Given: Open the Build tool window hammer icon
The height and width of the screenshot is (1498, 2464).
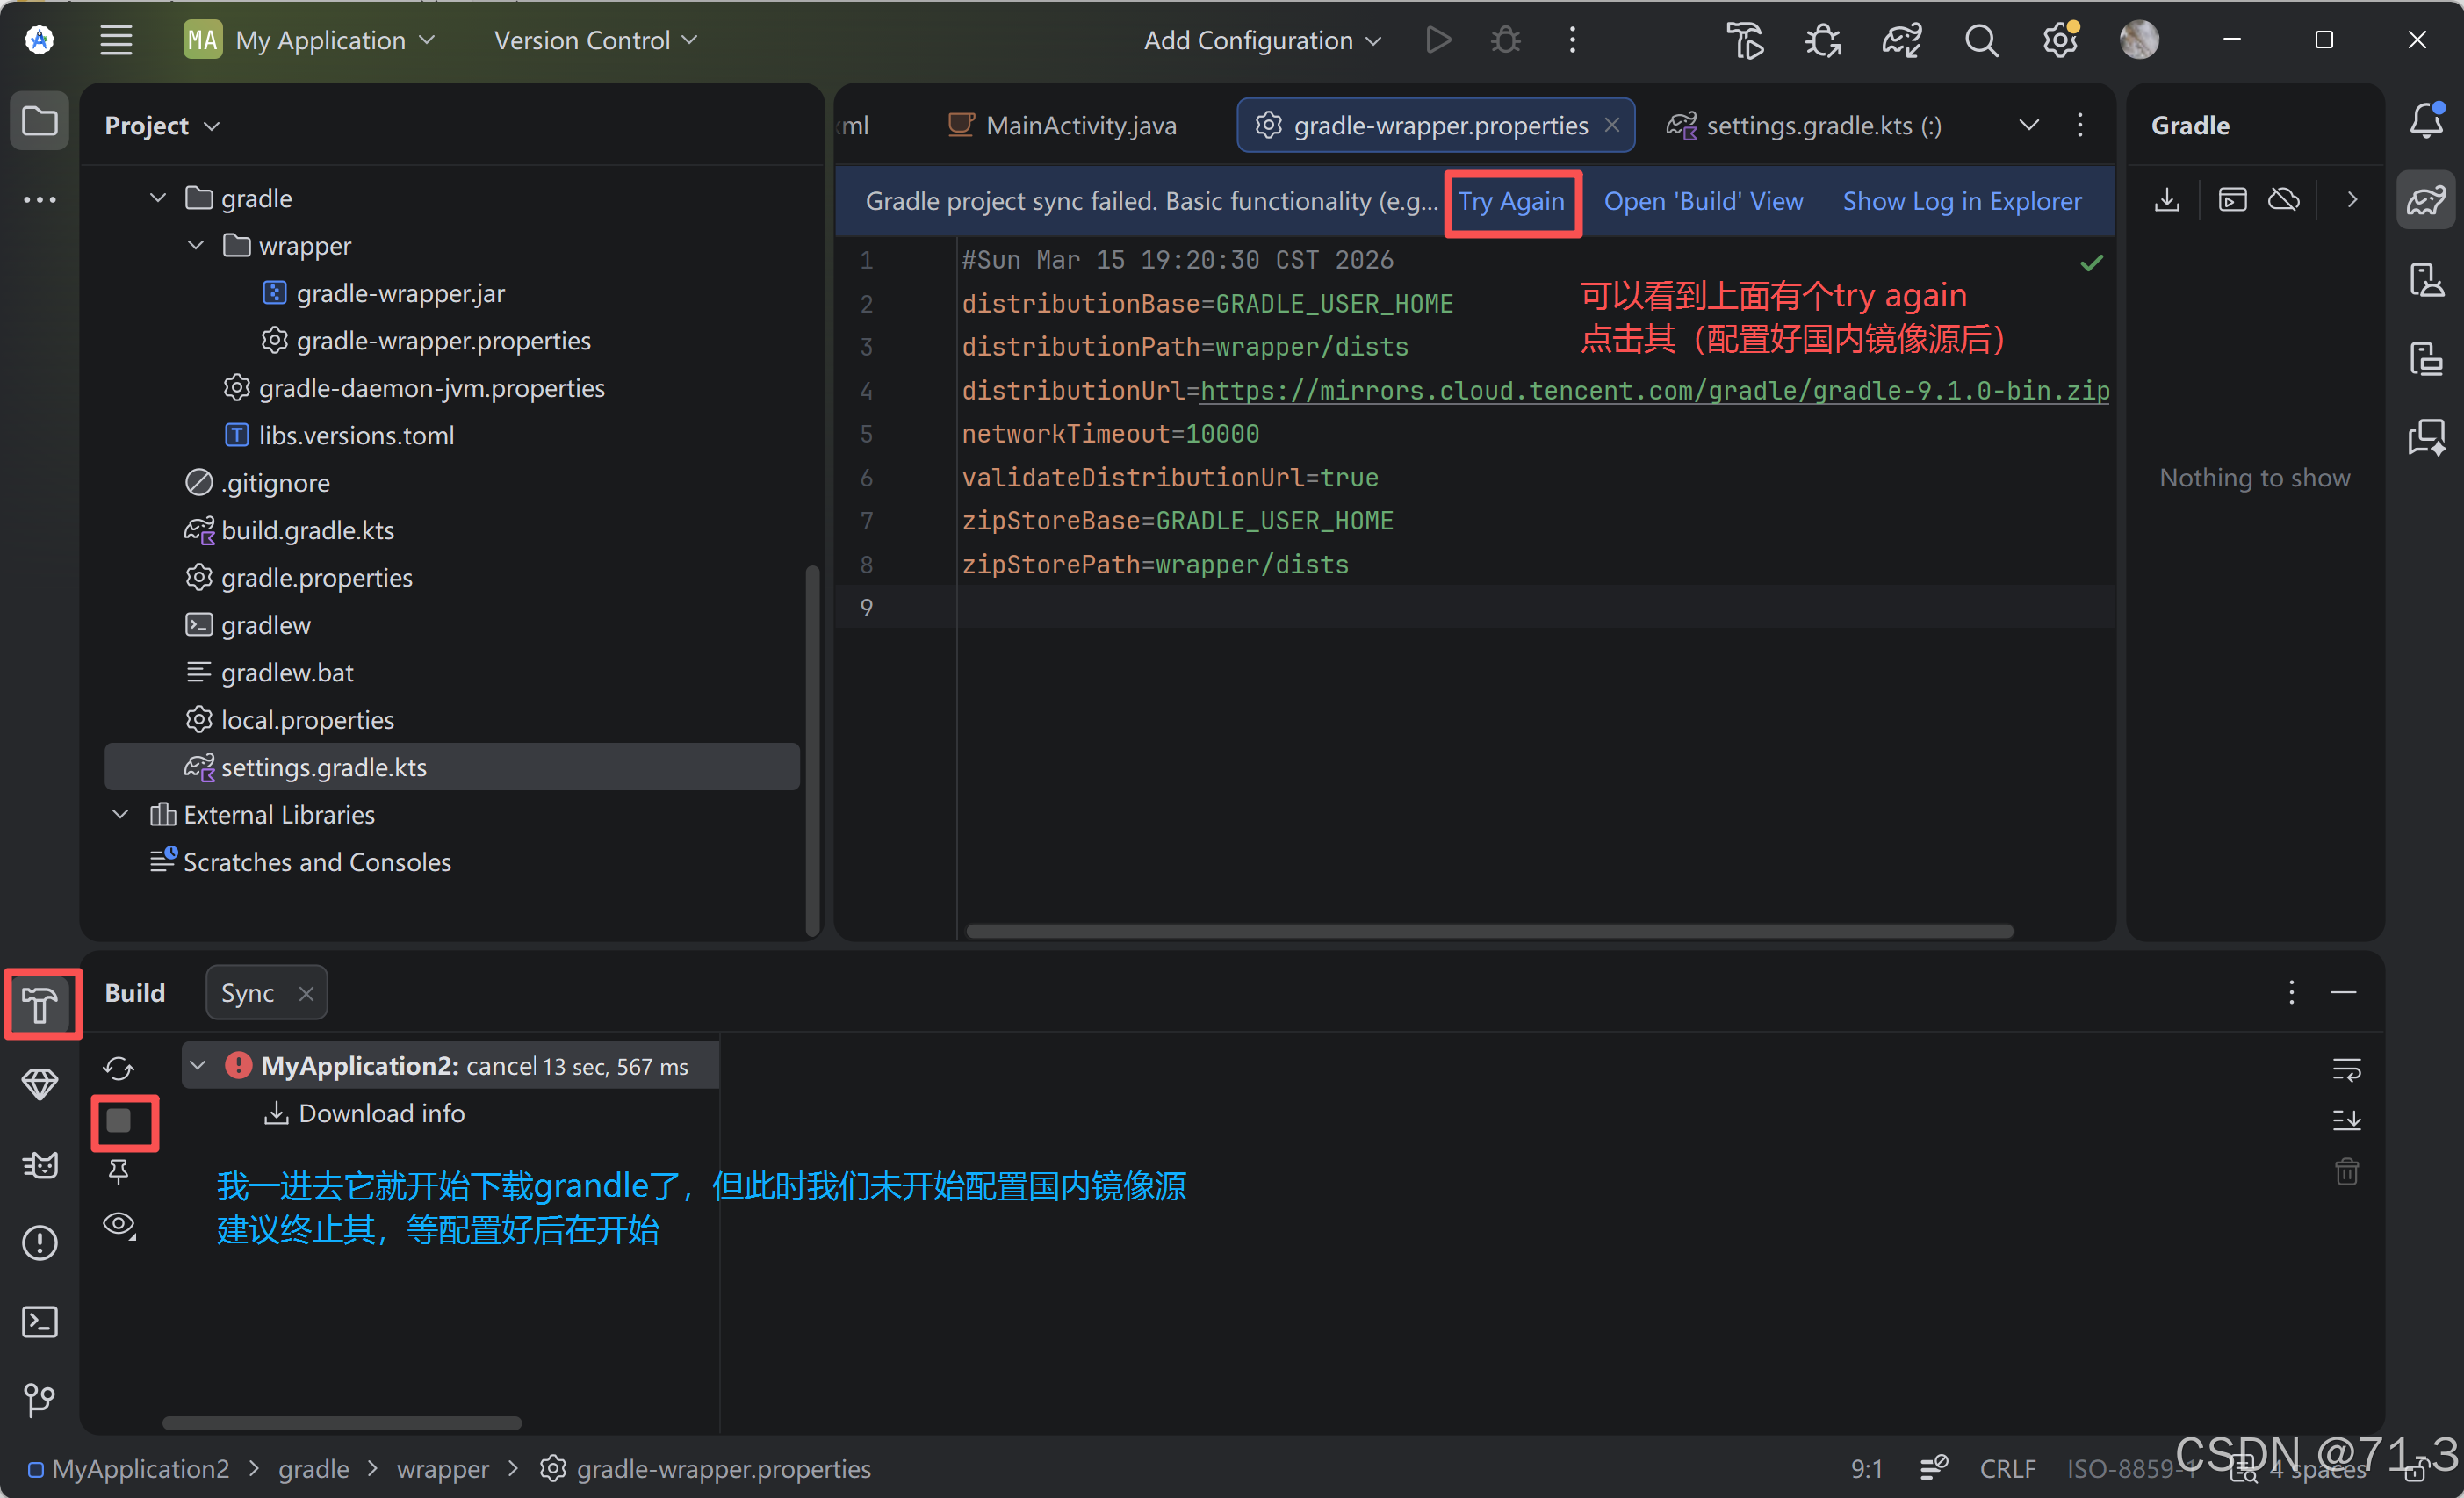Looking at the screenshot, I should click(x=40, y=1004).
